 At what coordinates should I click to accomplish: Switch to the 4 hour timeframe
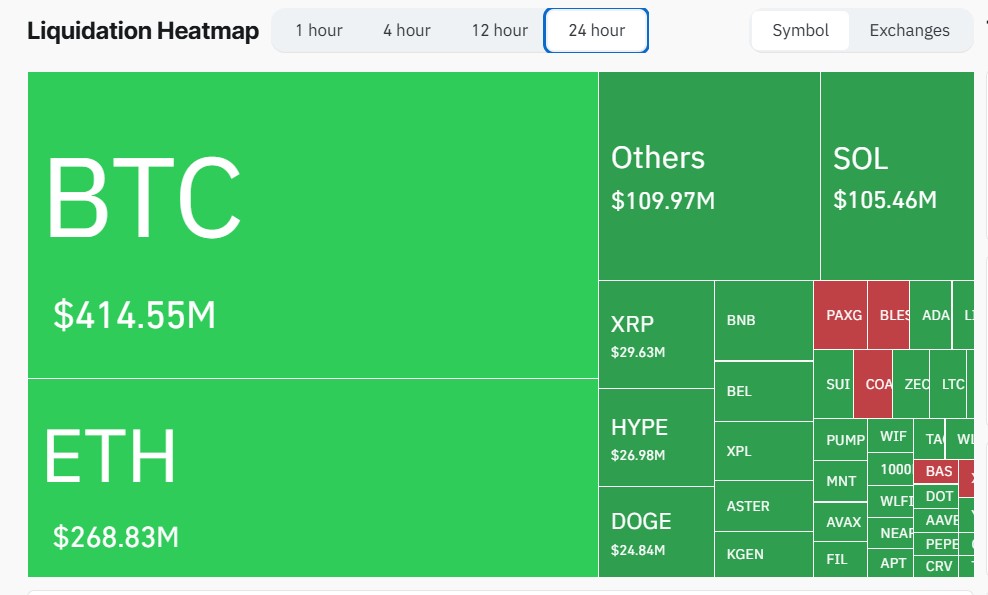(406, 30)
